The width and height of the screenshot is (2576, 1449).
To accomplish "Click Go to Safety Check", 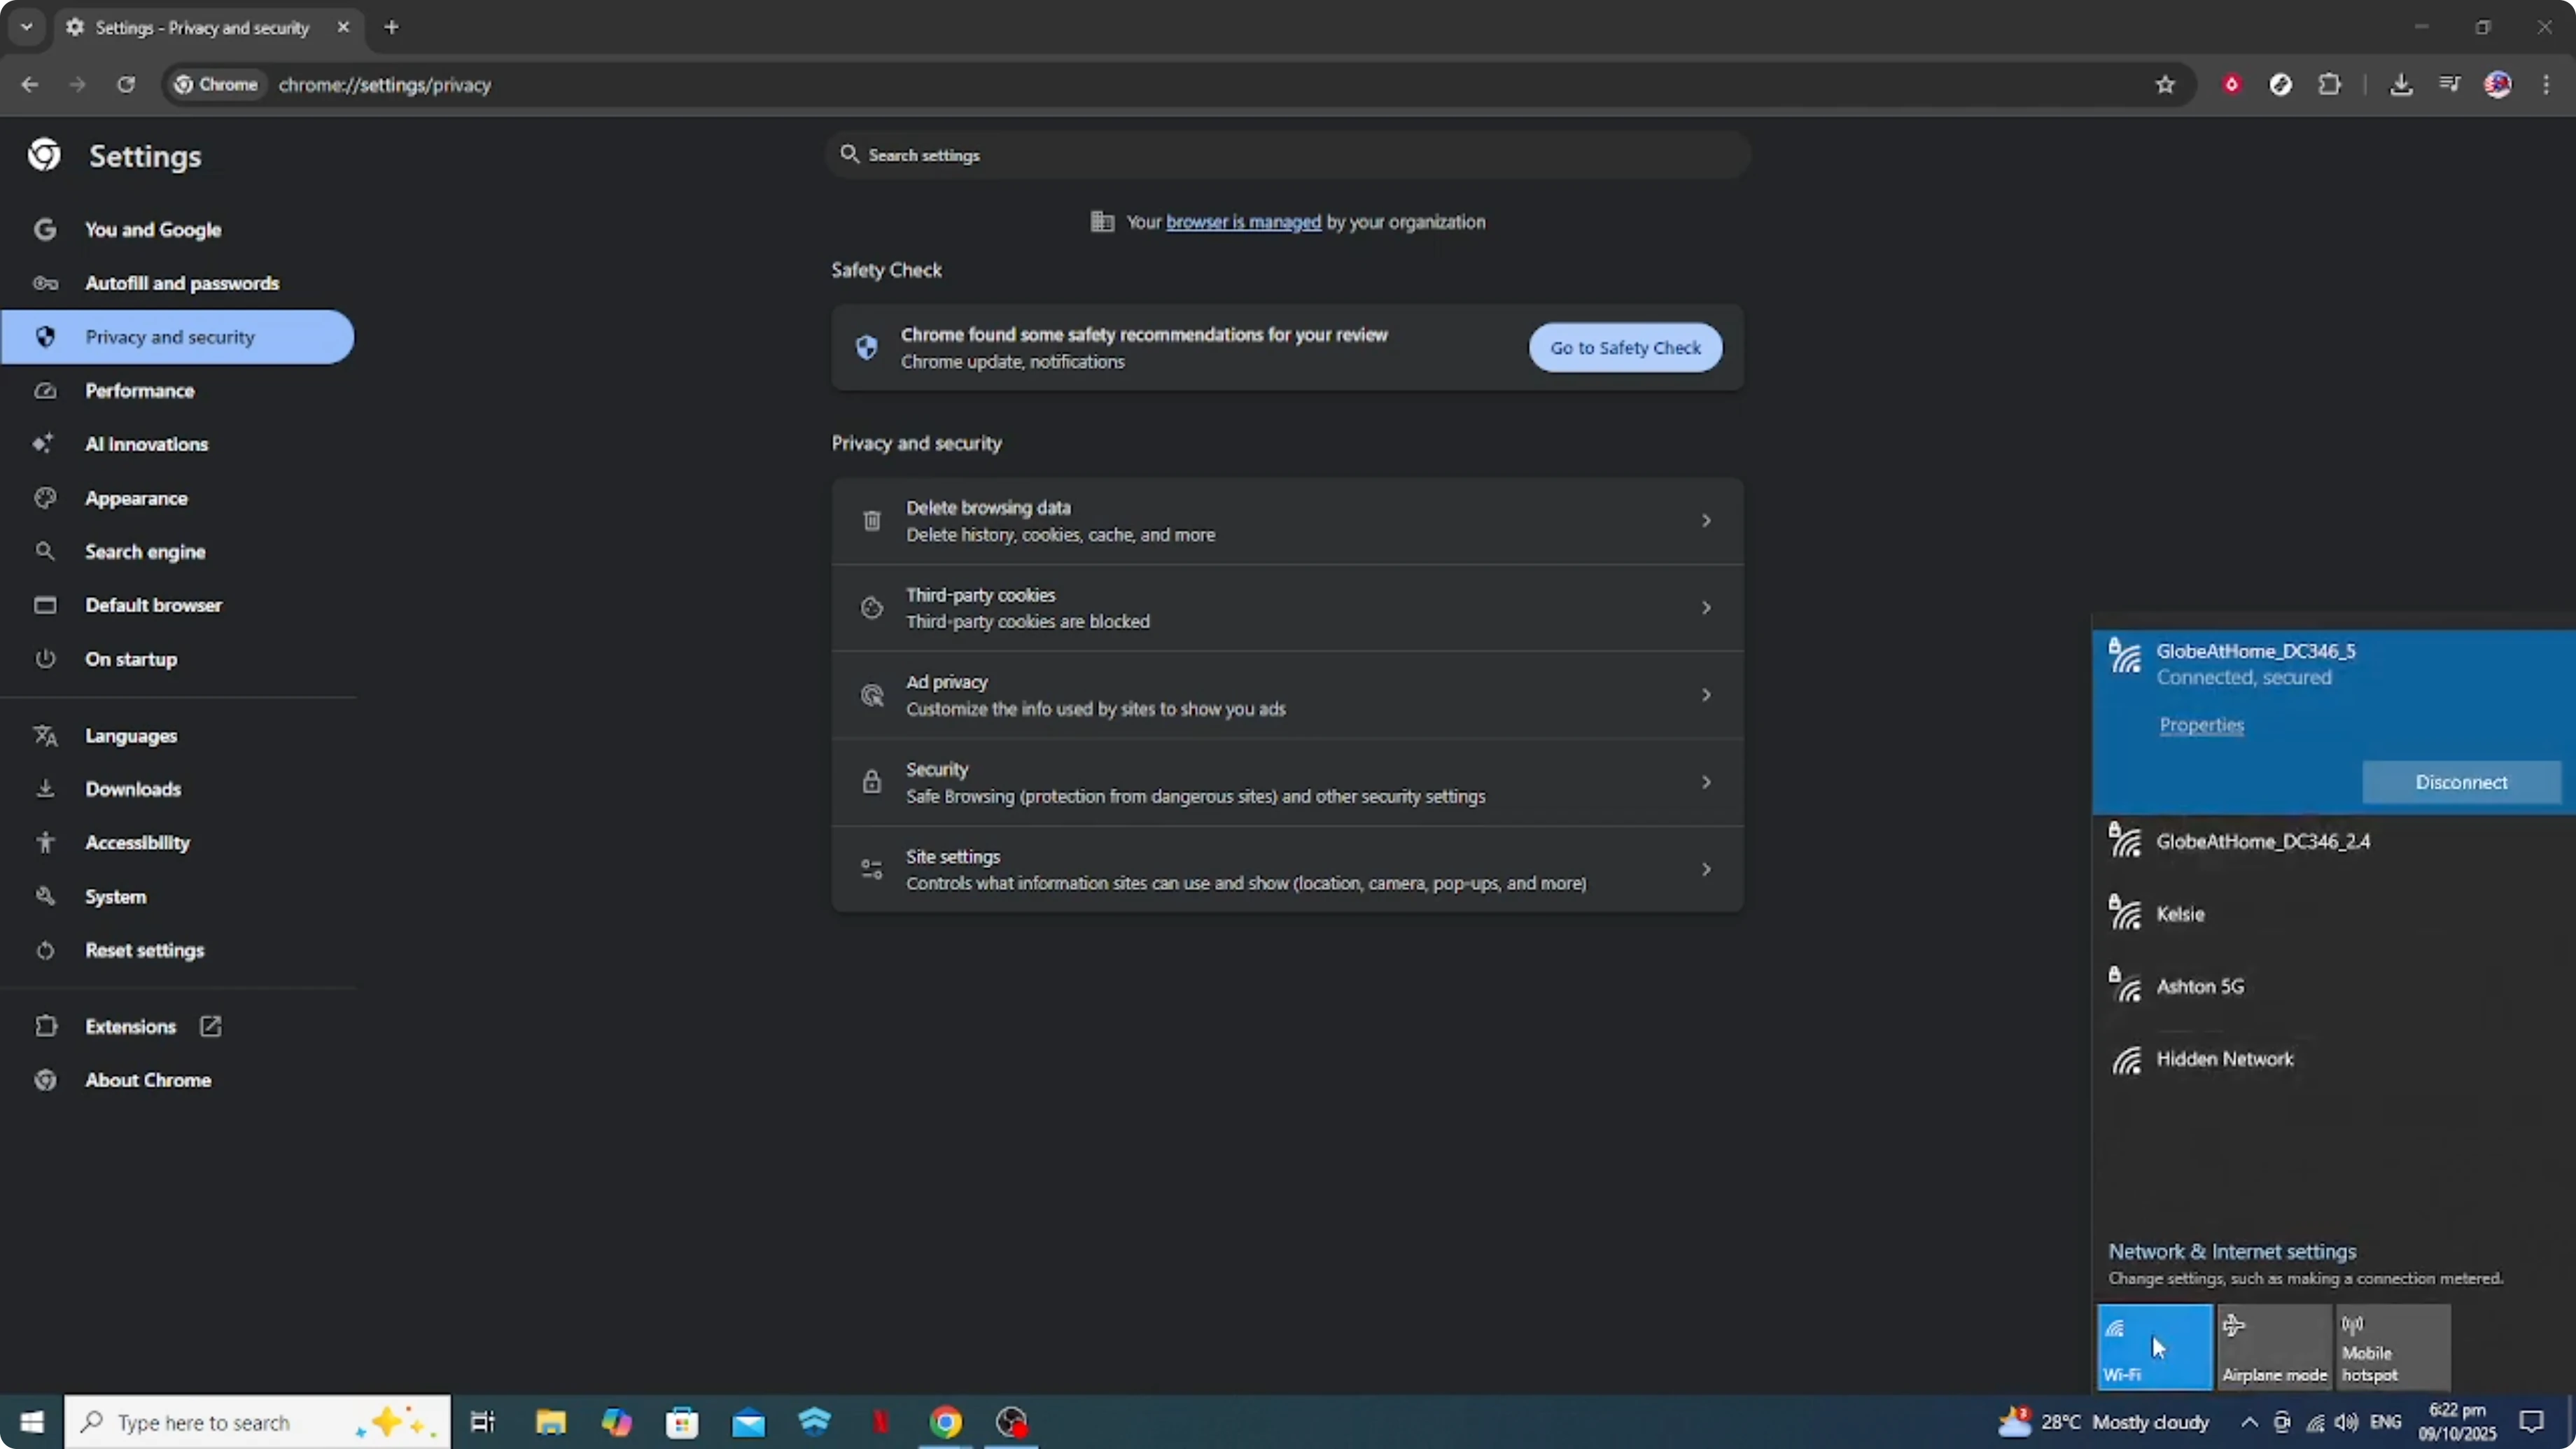I will tap(1625, 347).
